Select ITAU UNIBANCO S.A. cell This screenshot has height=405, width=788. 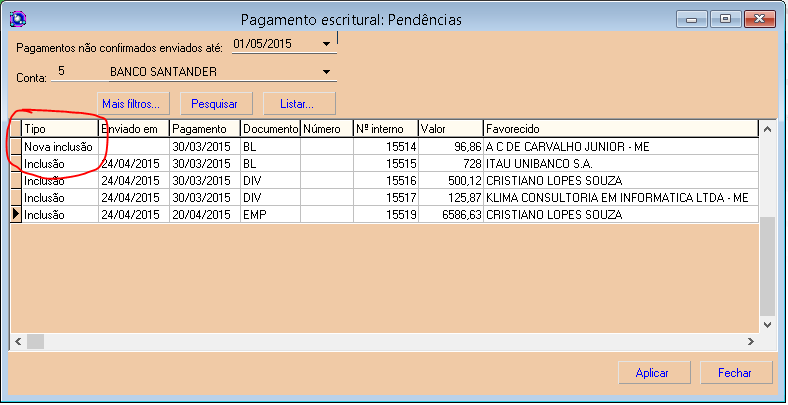tap(621, 164)
